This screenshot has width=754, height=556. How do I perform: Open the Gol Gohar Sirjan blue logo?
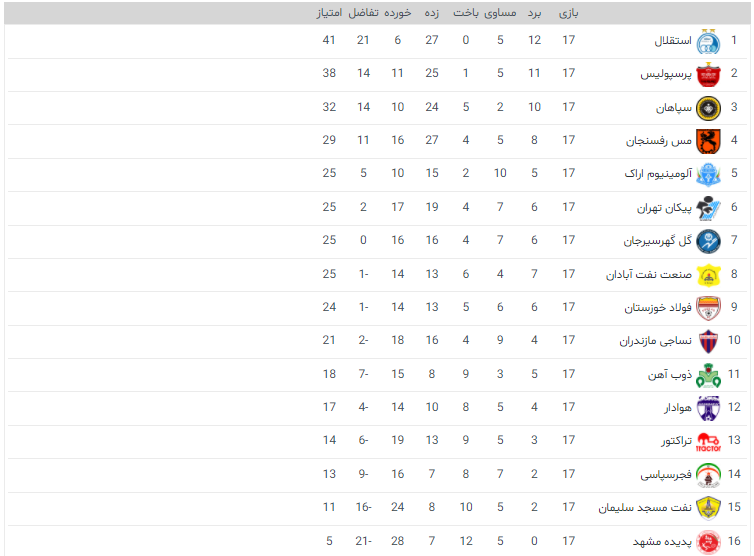coord(708,241)
